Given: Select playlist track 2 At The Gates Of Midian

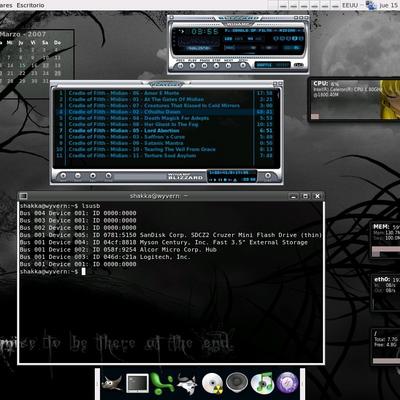Looking at the screenshot, I should tap(165, 99).
